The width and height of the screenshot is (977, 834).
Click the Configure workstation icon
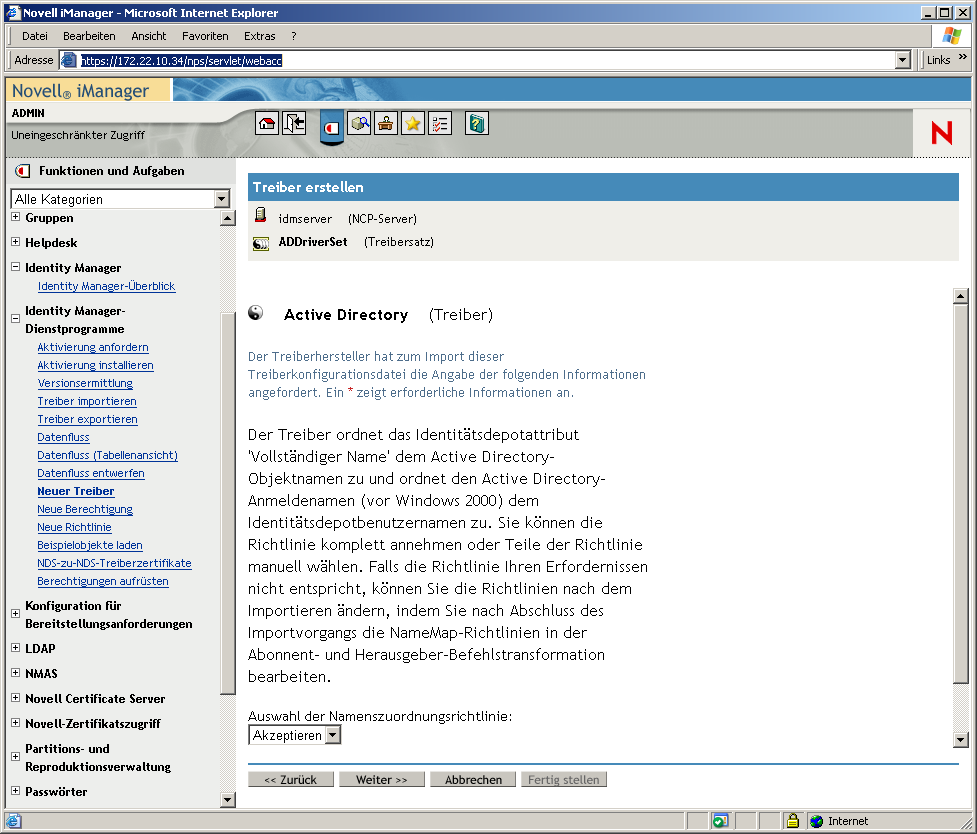385,122
